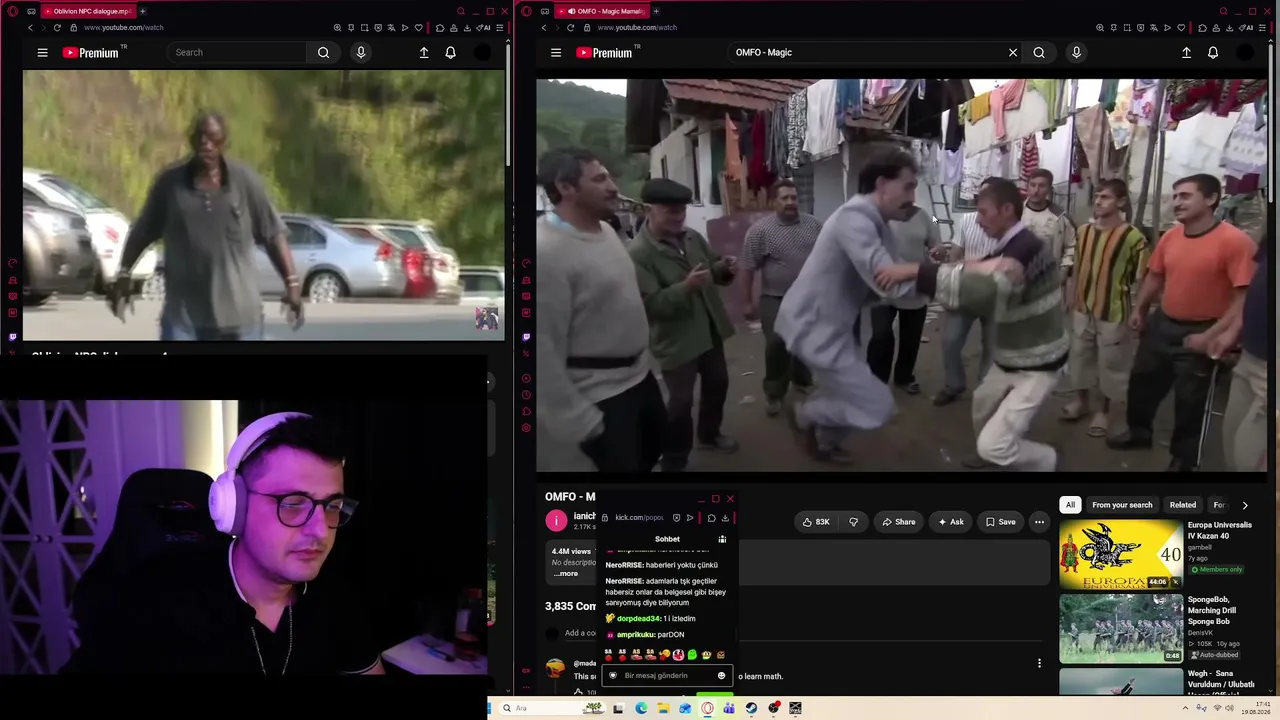Run search with magnifier in left YouTube window
The width and height of the screenshot is (1280, 720).
click(323, 52)
